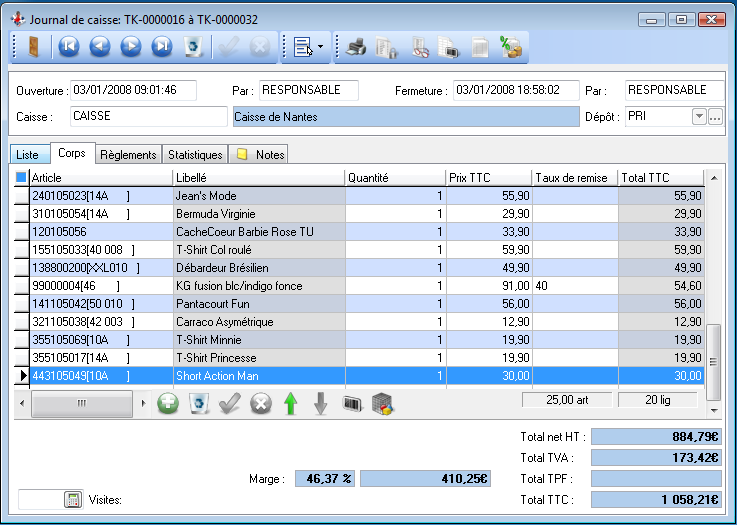Open the Statistiques tab
The height and width of the screenshot is (525, 737).
195,155
